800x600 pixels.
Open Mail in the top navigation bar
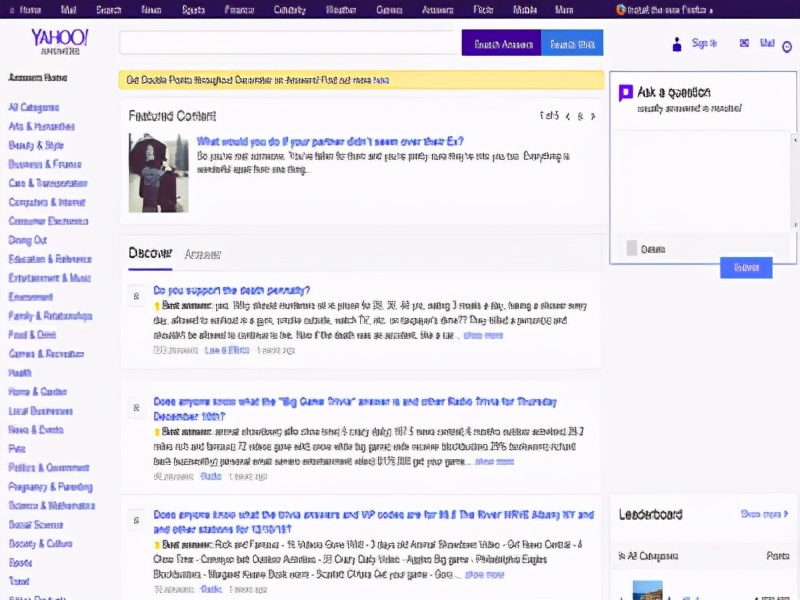(68, 10)
